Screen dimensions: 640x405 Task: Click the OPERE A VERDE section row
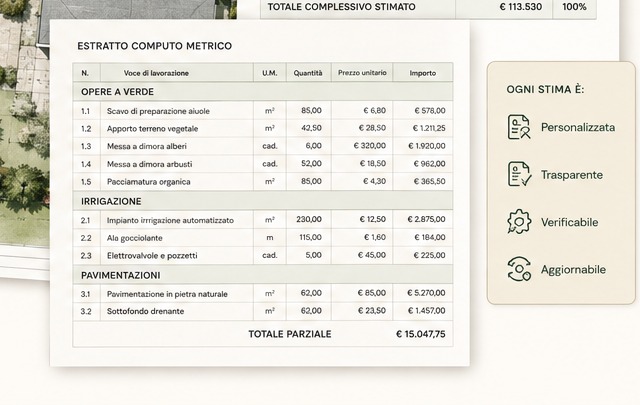263,92
